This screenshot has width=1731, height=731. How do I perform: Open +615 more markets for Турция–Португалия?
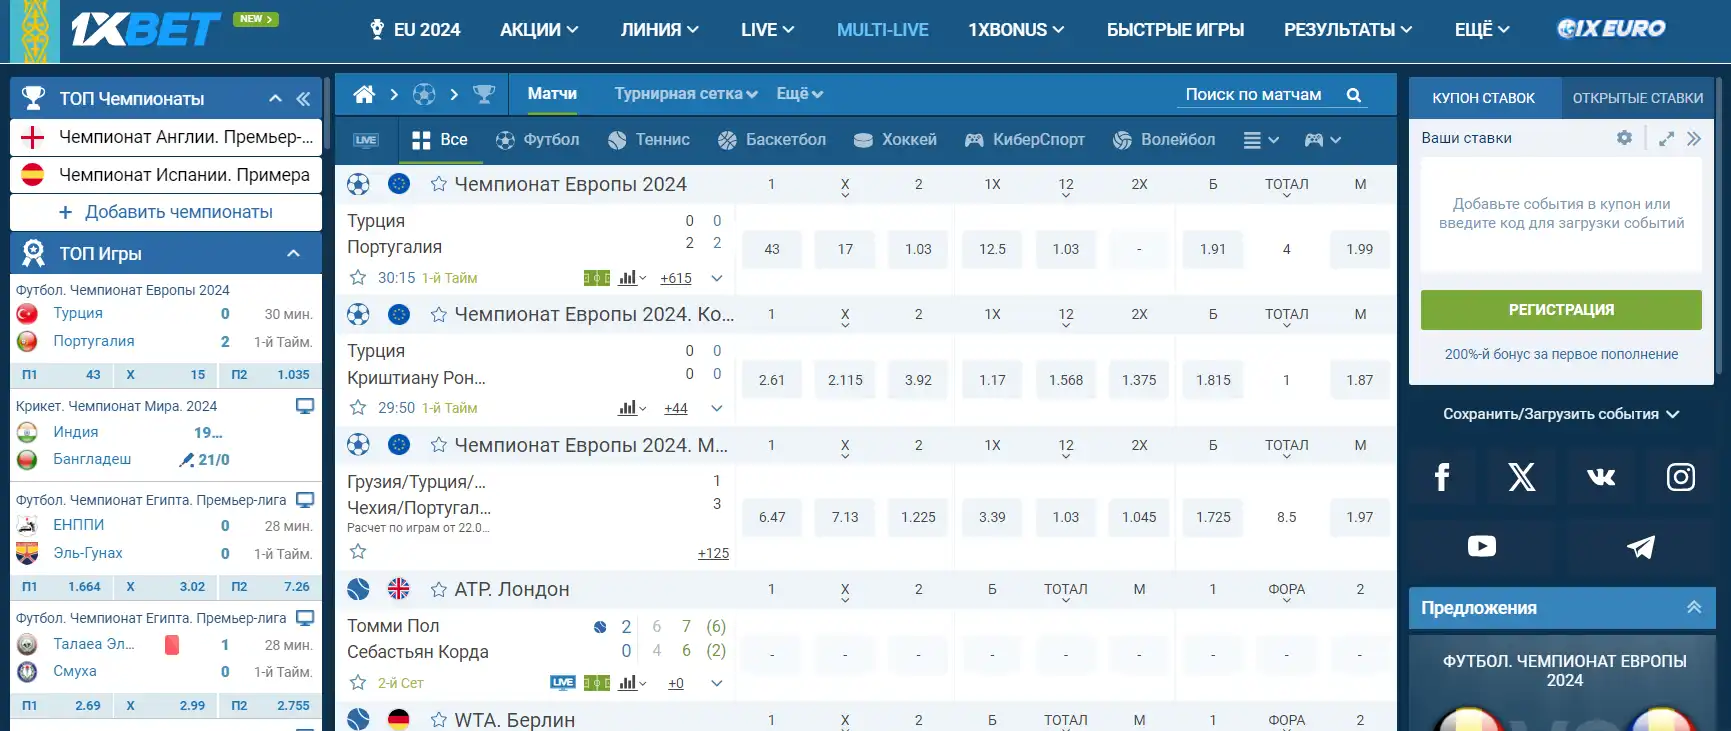pyautogui.click(x=676, y=278)
